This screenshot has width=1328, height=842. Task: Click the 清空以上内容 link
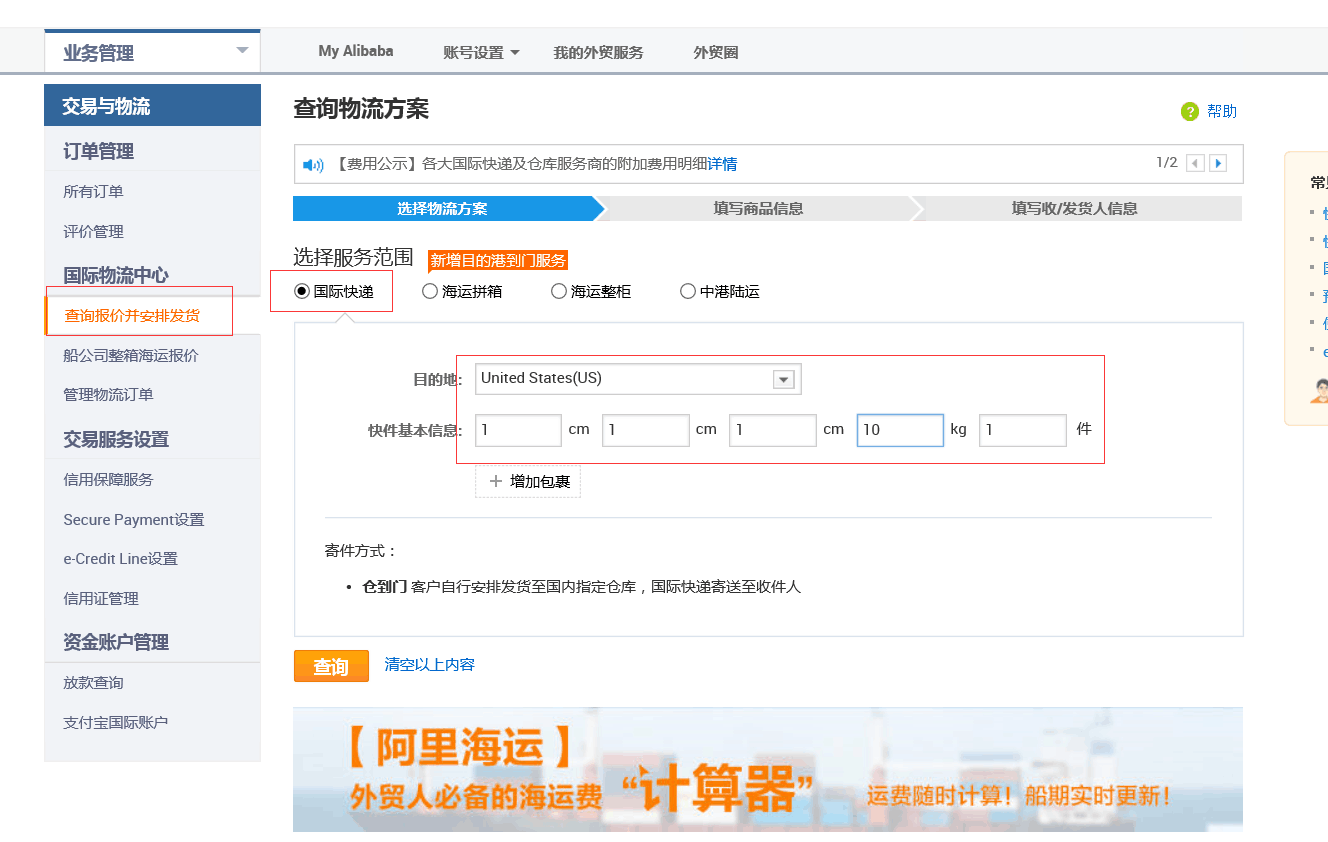coord(430,664)
